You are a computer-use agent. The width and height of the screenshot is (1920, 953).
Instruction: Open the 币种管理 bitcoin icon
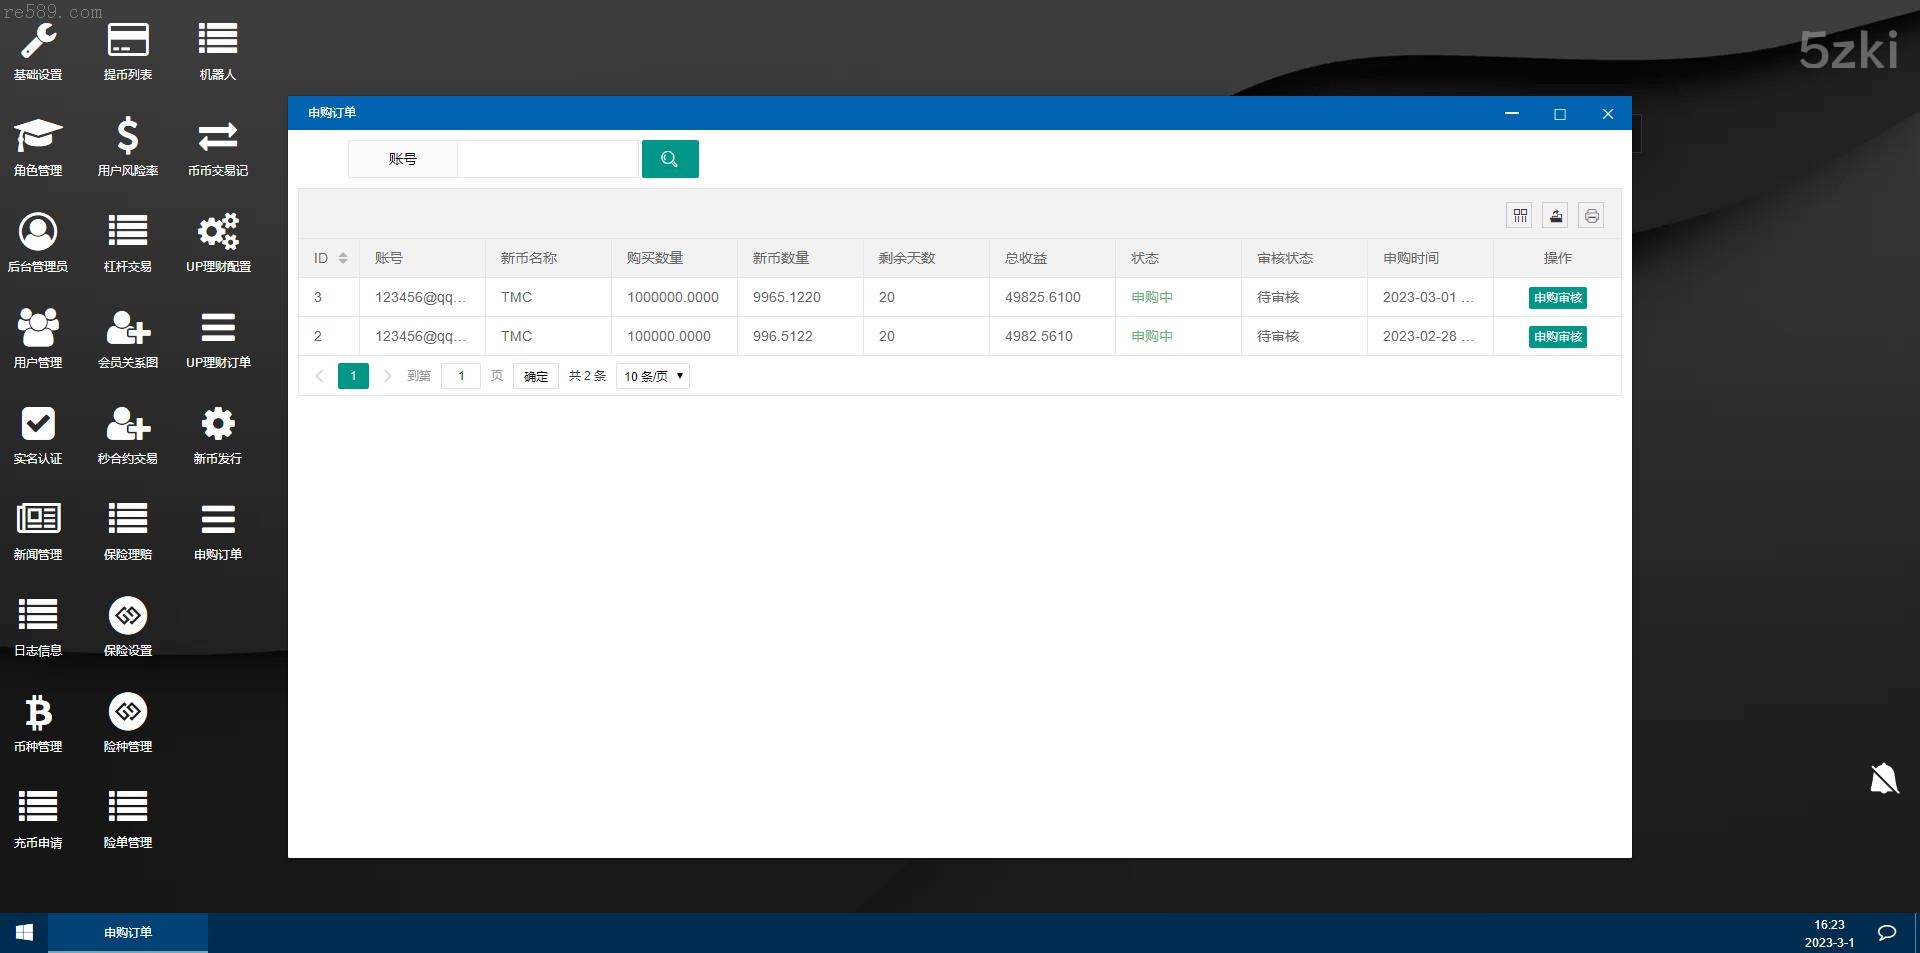38,713
